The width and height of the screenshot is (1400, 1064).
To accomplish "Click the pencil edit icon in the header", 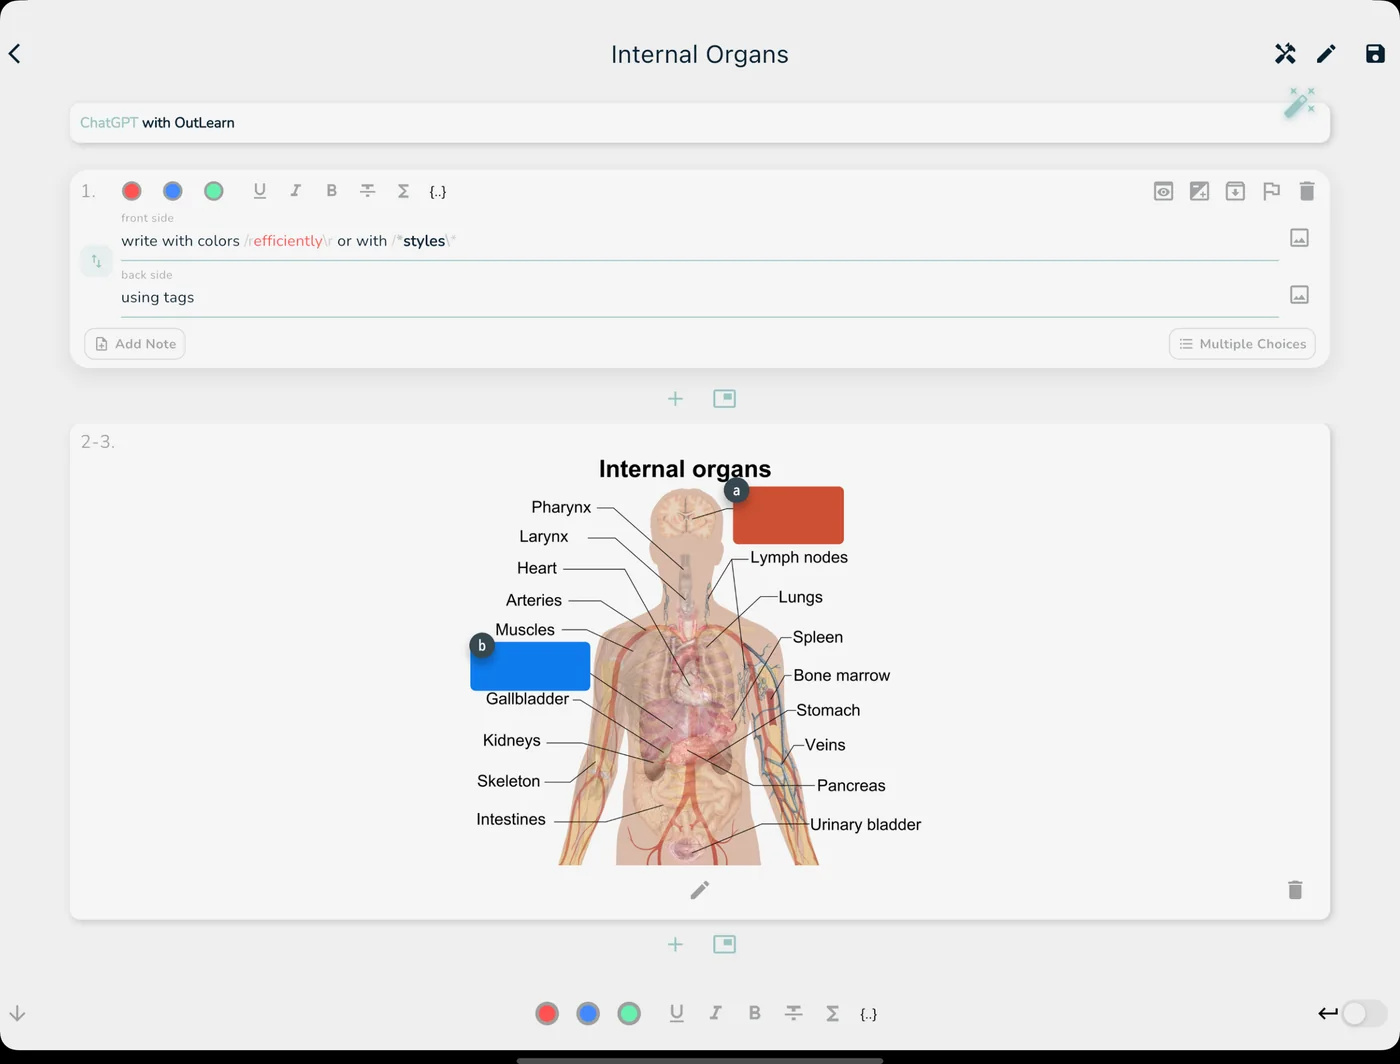I will [1326, 54].
